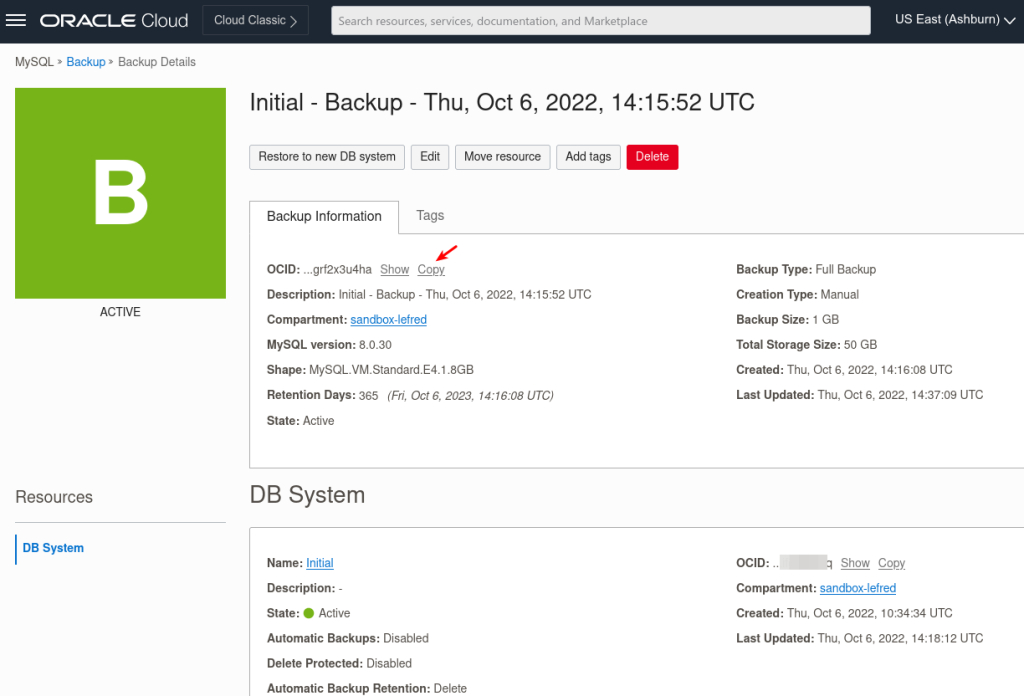Open the Cloud Classic dropdown
Image resolution: width=1024 pixels, height=696 pixels.
click(255, 19)
